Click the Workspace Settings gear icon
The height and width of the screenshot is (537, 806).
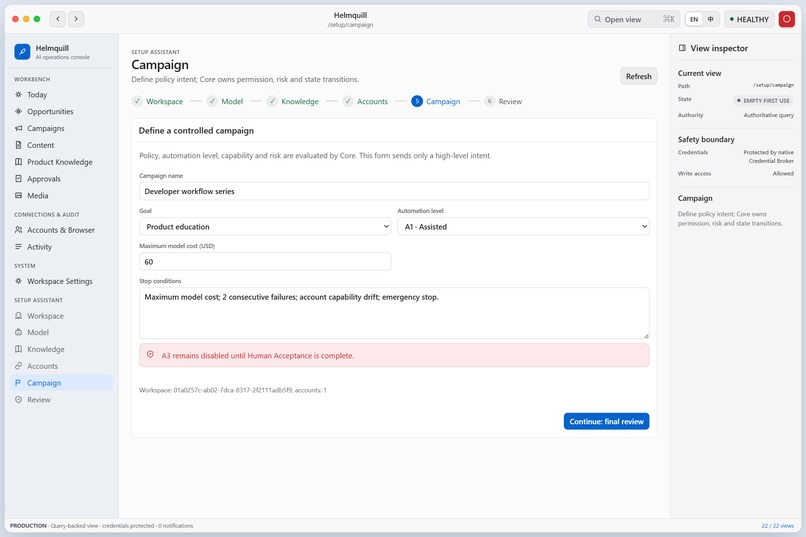point(19,281)
